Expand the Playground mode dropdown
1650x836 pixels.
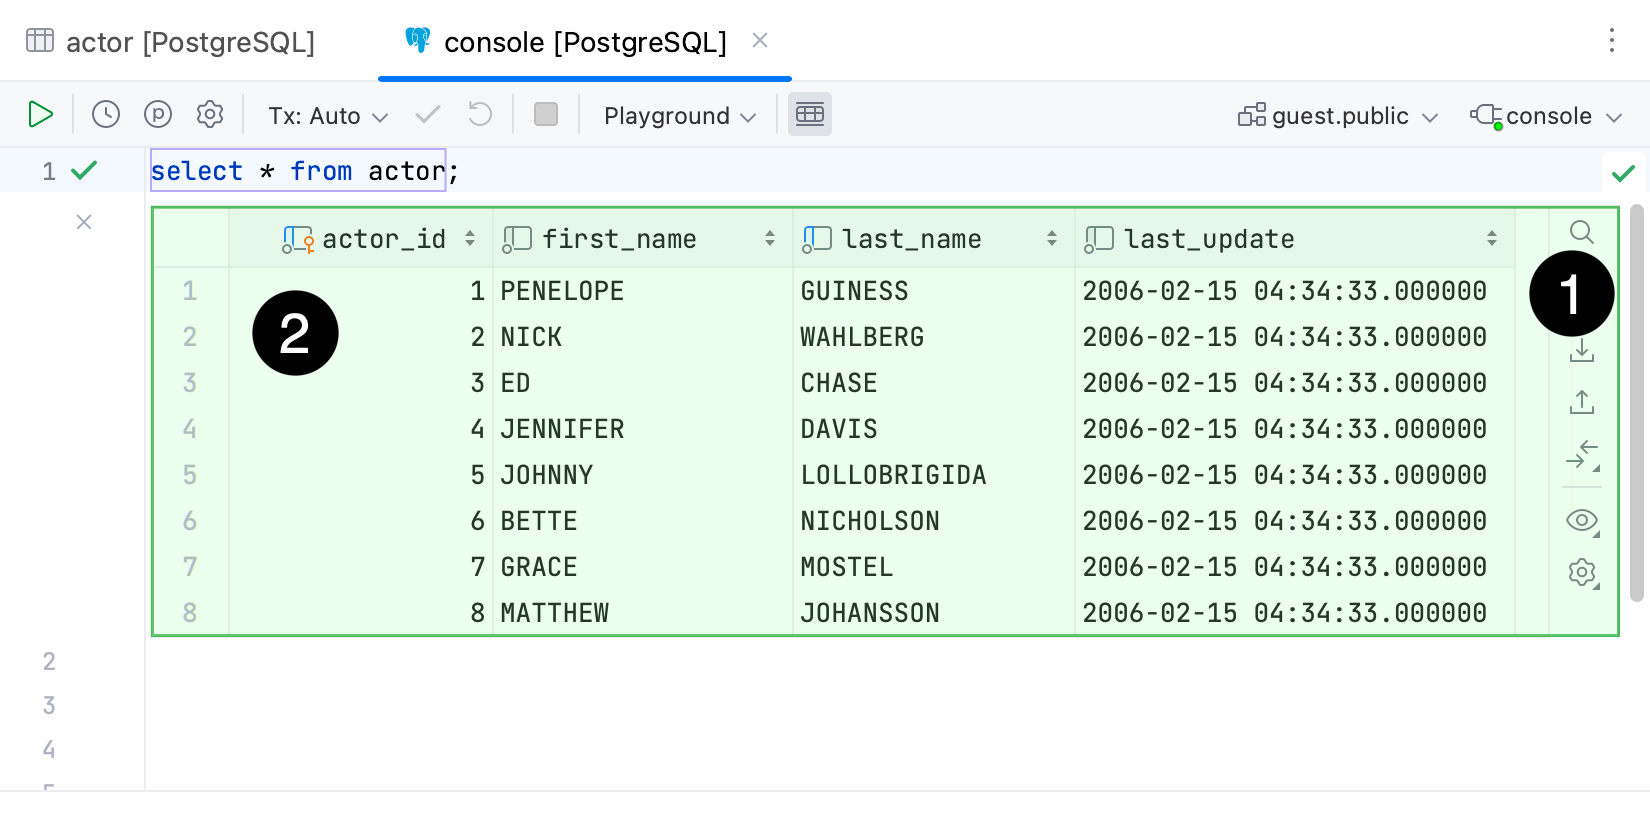pos(679,116)
